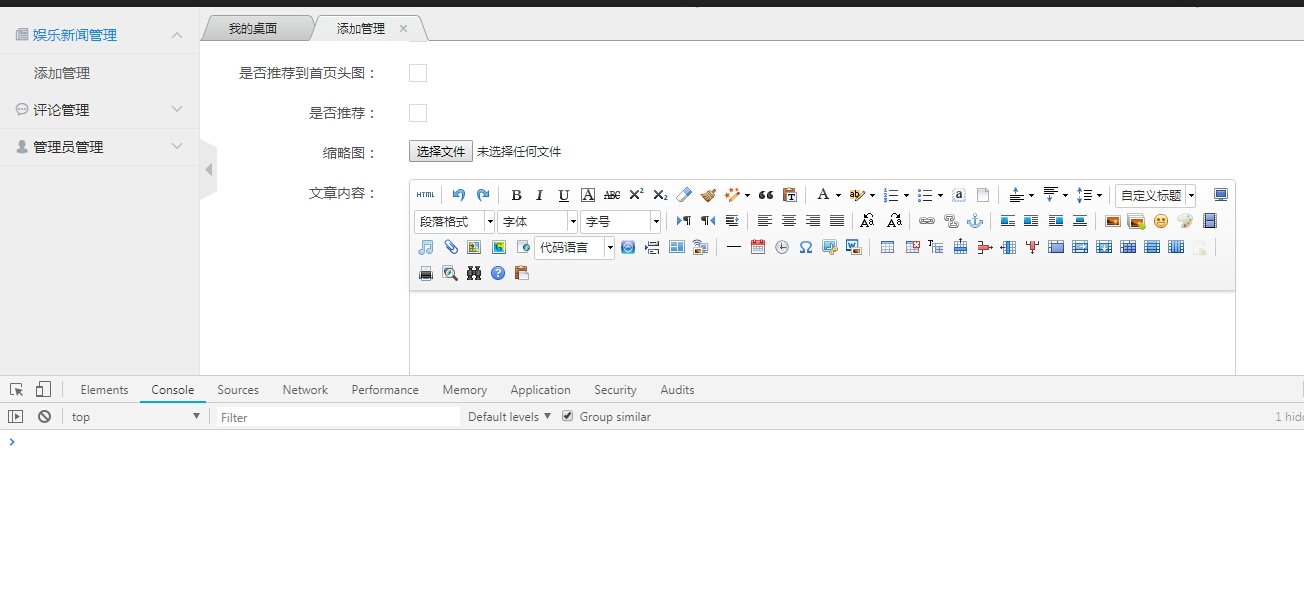Insert a table

coord(887,247)
